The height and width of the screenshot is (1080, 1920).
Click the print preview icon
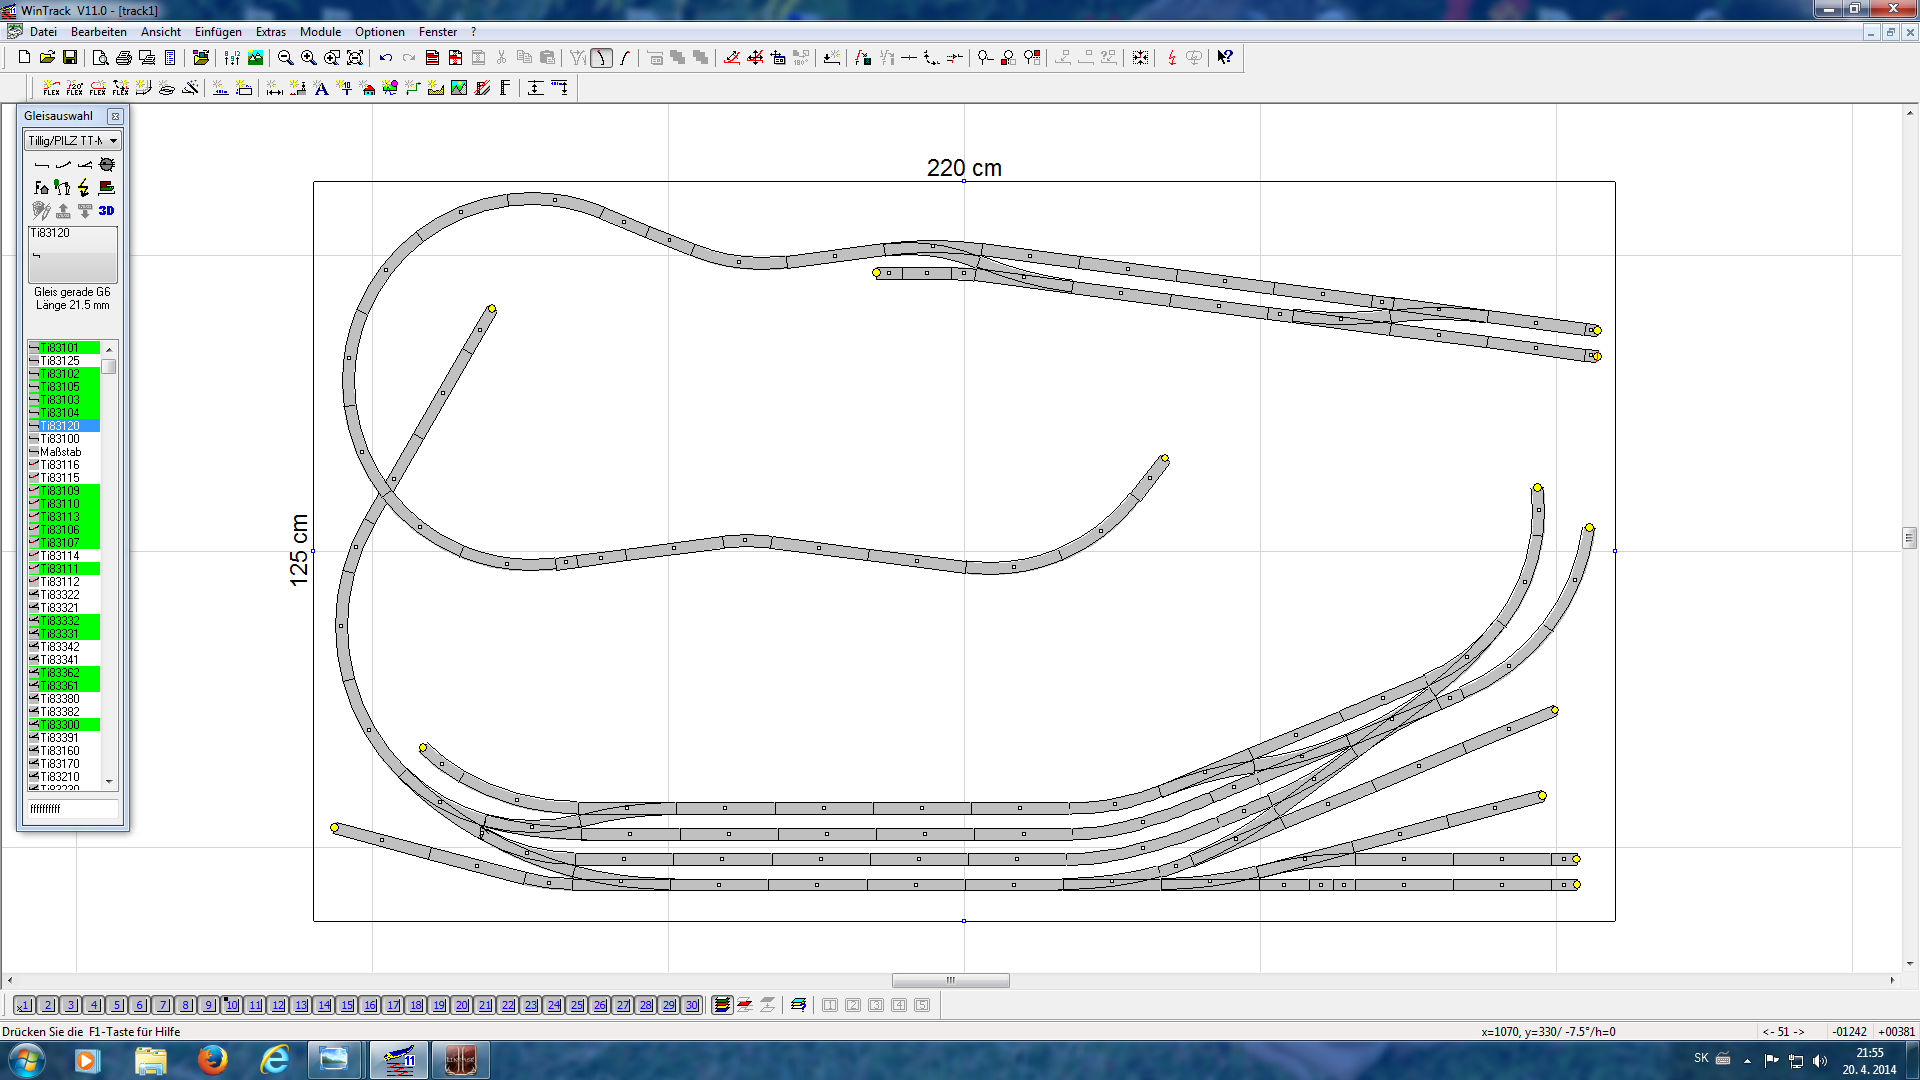click(100, 58)
